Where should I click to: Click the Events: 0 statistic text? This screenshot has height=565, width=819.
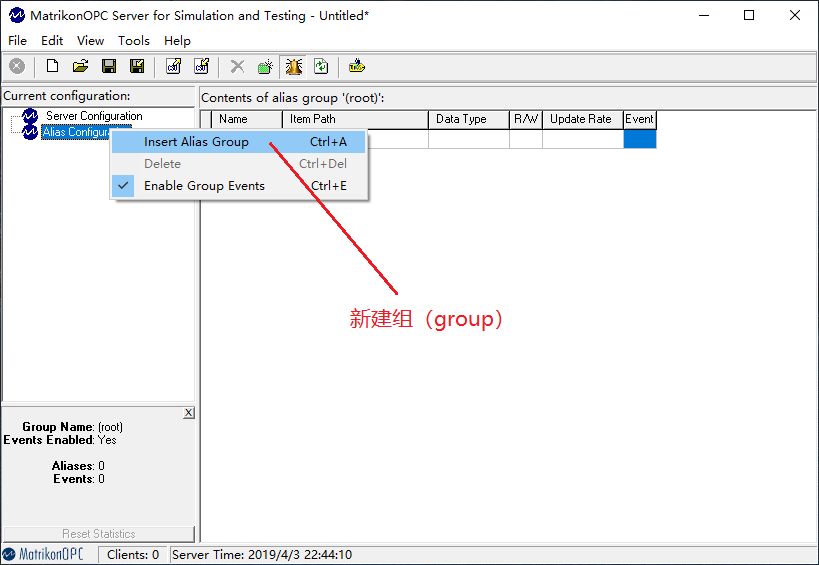[79, 479]
